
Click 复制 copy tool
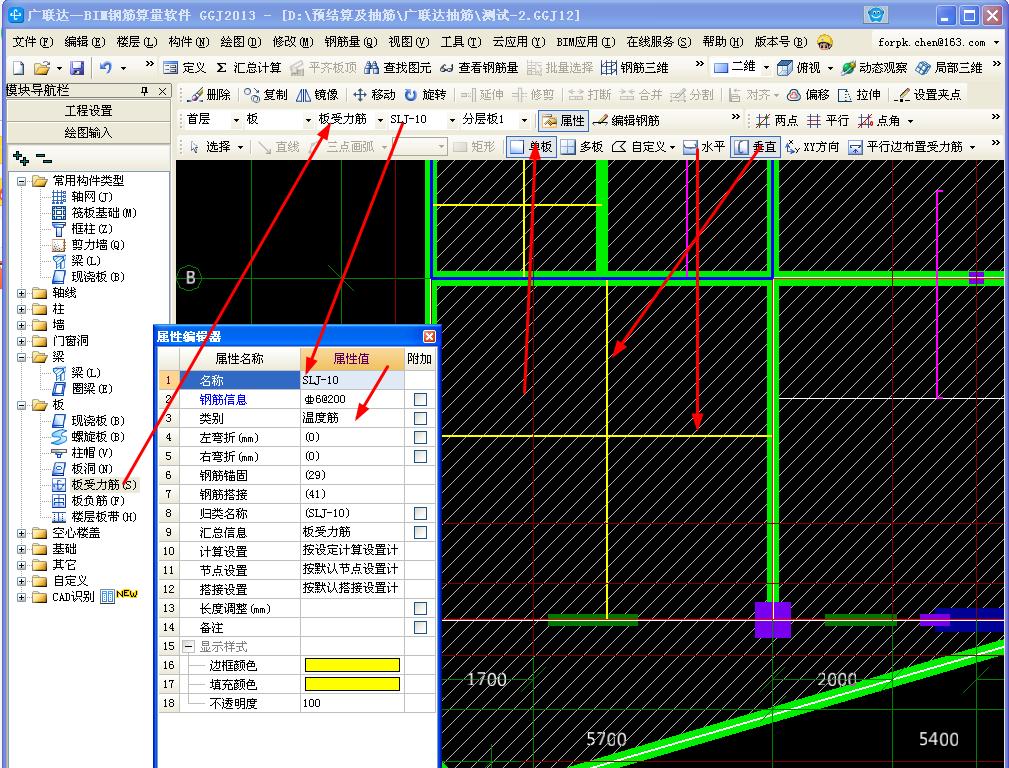(266, 95)
